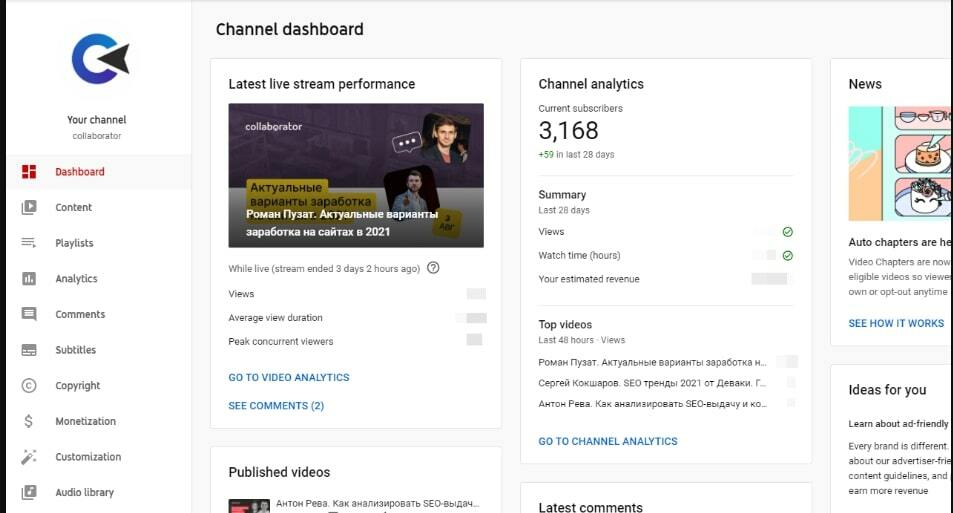The image size is (953, 513).
Task: Open the News card illustration image
Action: pyautogui.click(x=900, y=164)
